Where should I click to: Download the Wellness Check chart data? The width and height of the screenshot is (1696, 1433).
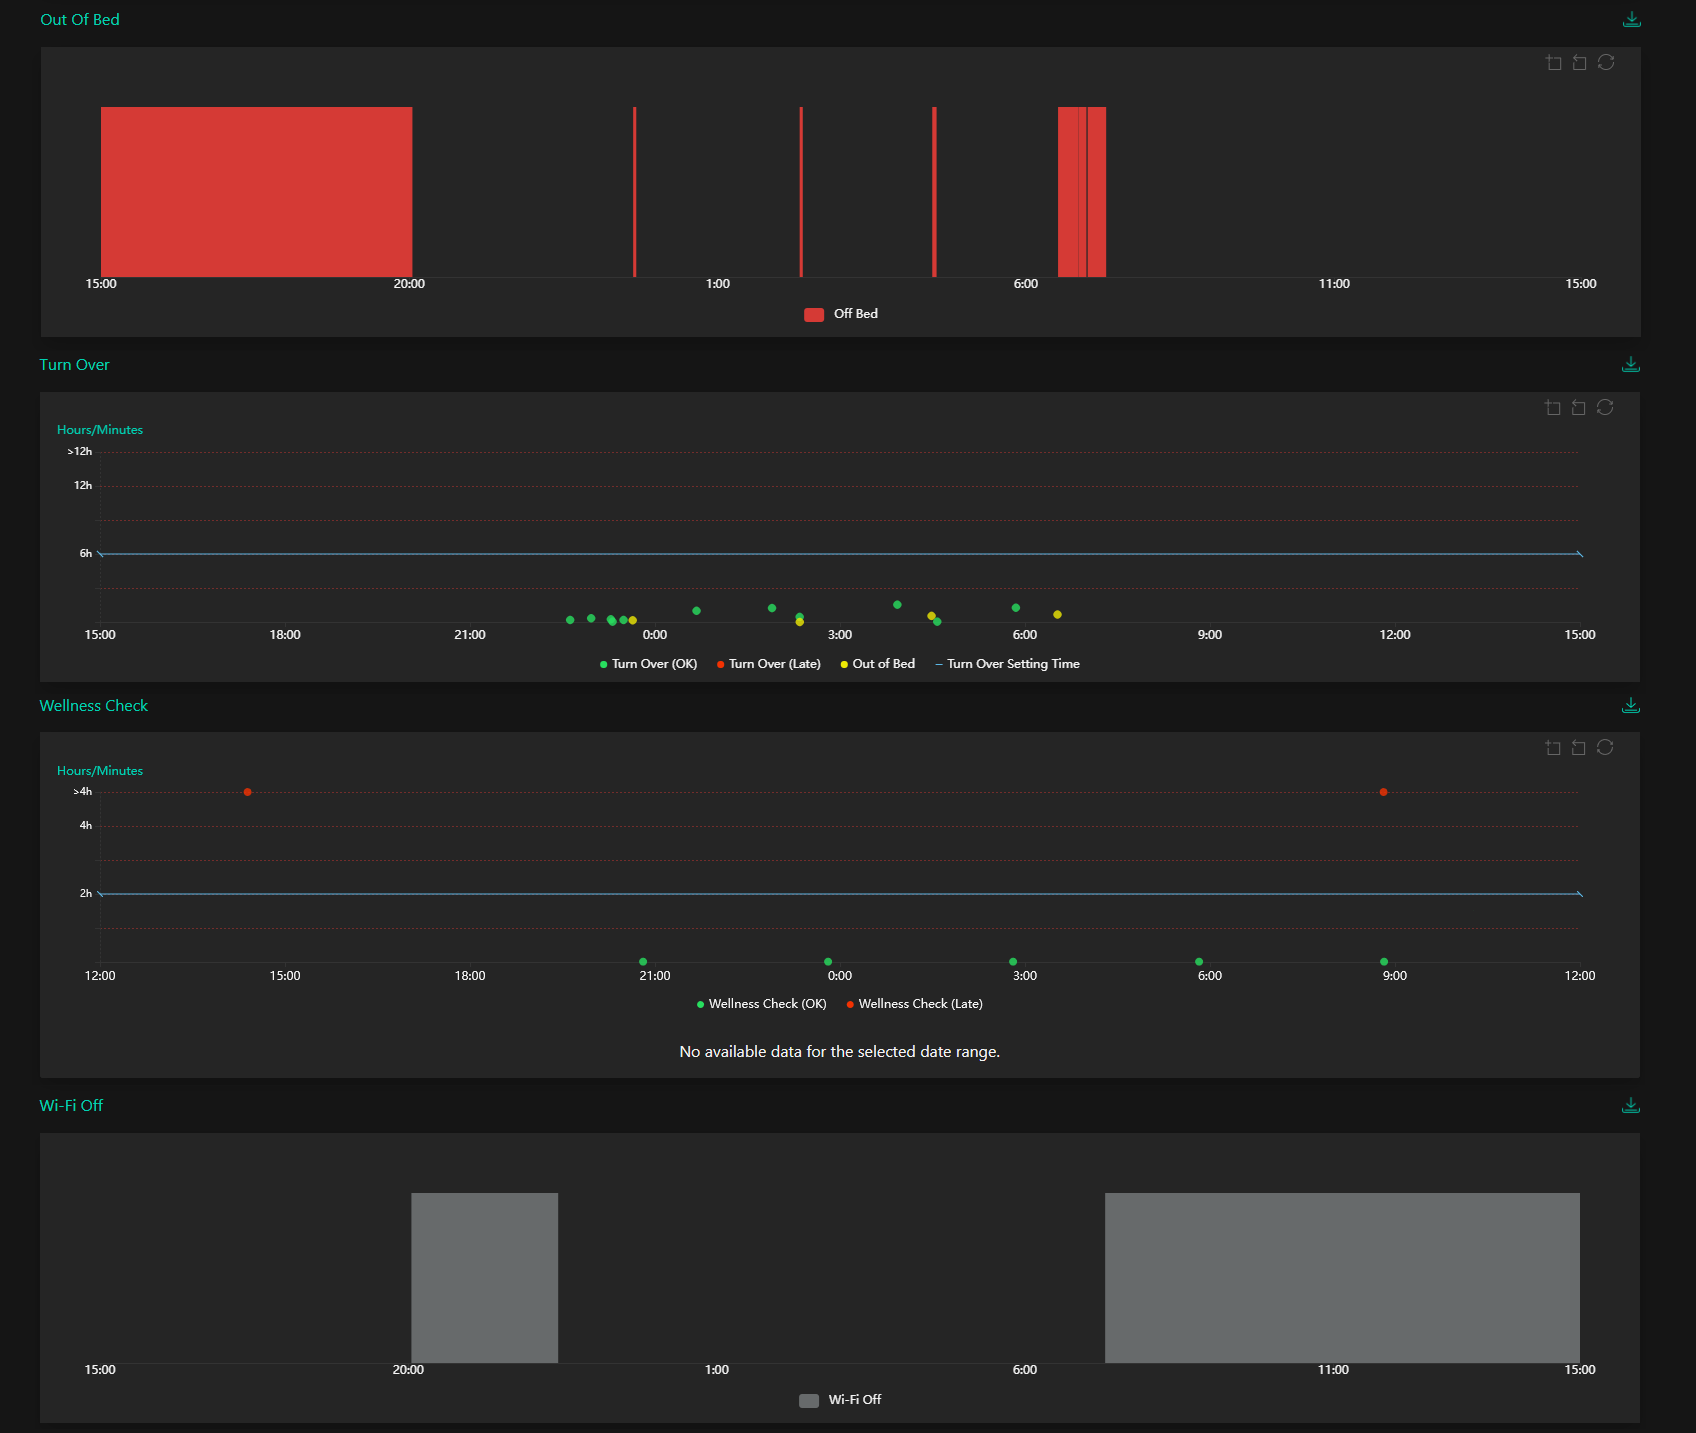(x=1630, y=706)
